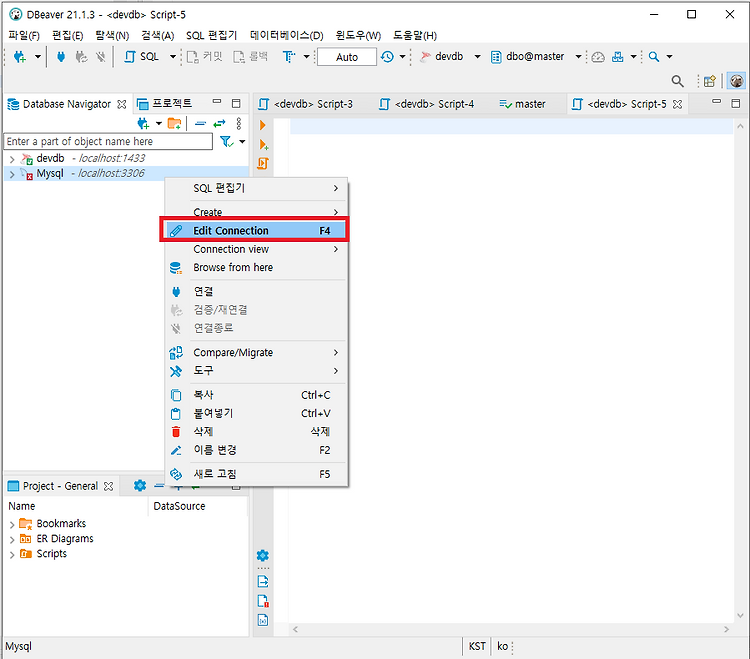This screenshot has width=750, height=659.
Task: Click the Auto commit mode field
Action: coord(347,57)
